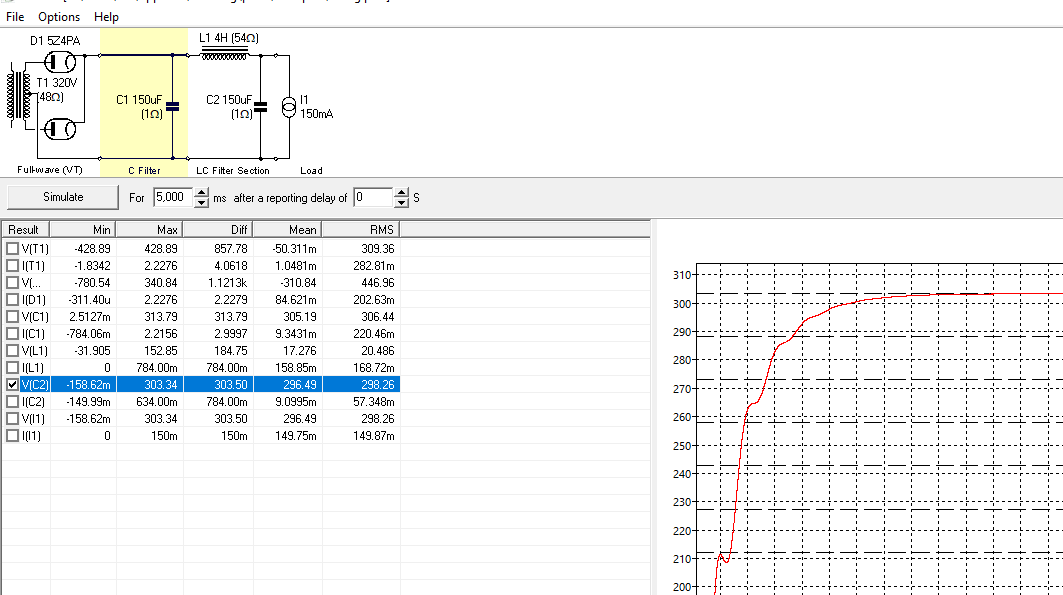Image resolution: width=1063 pixels, height=595 pixels.
Task: Select the I1 150mA current load symbol
Action: 289,107
